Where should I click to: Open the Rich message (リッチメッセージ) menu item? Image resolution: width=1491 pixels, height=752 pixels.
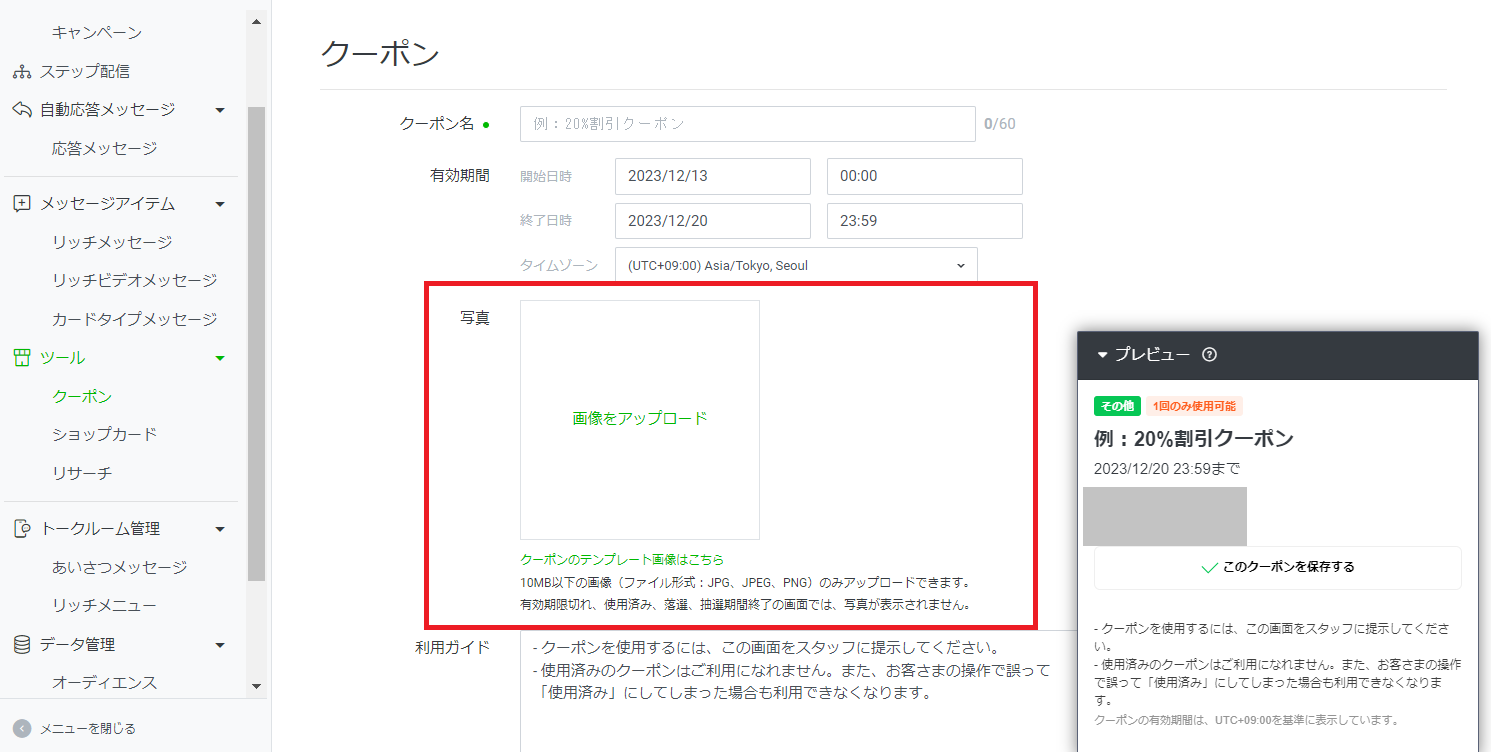pos(112,242)
